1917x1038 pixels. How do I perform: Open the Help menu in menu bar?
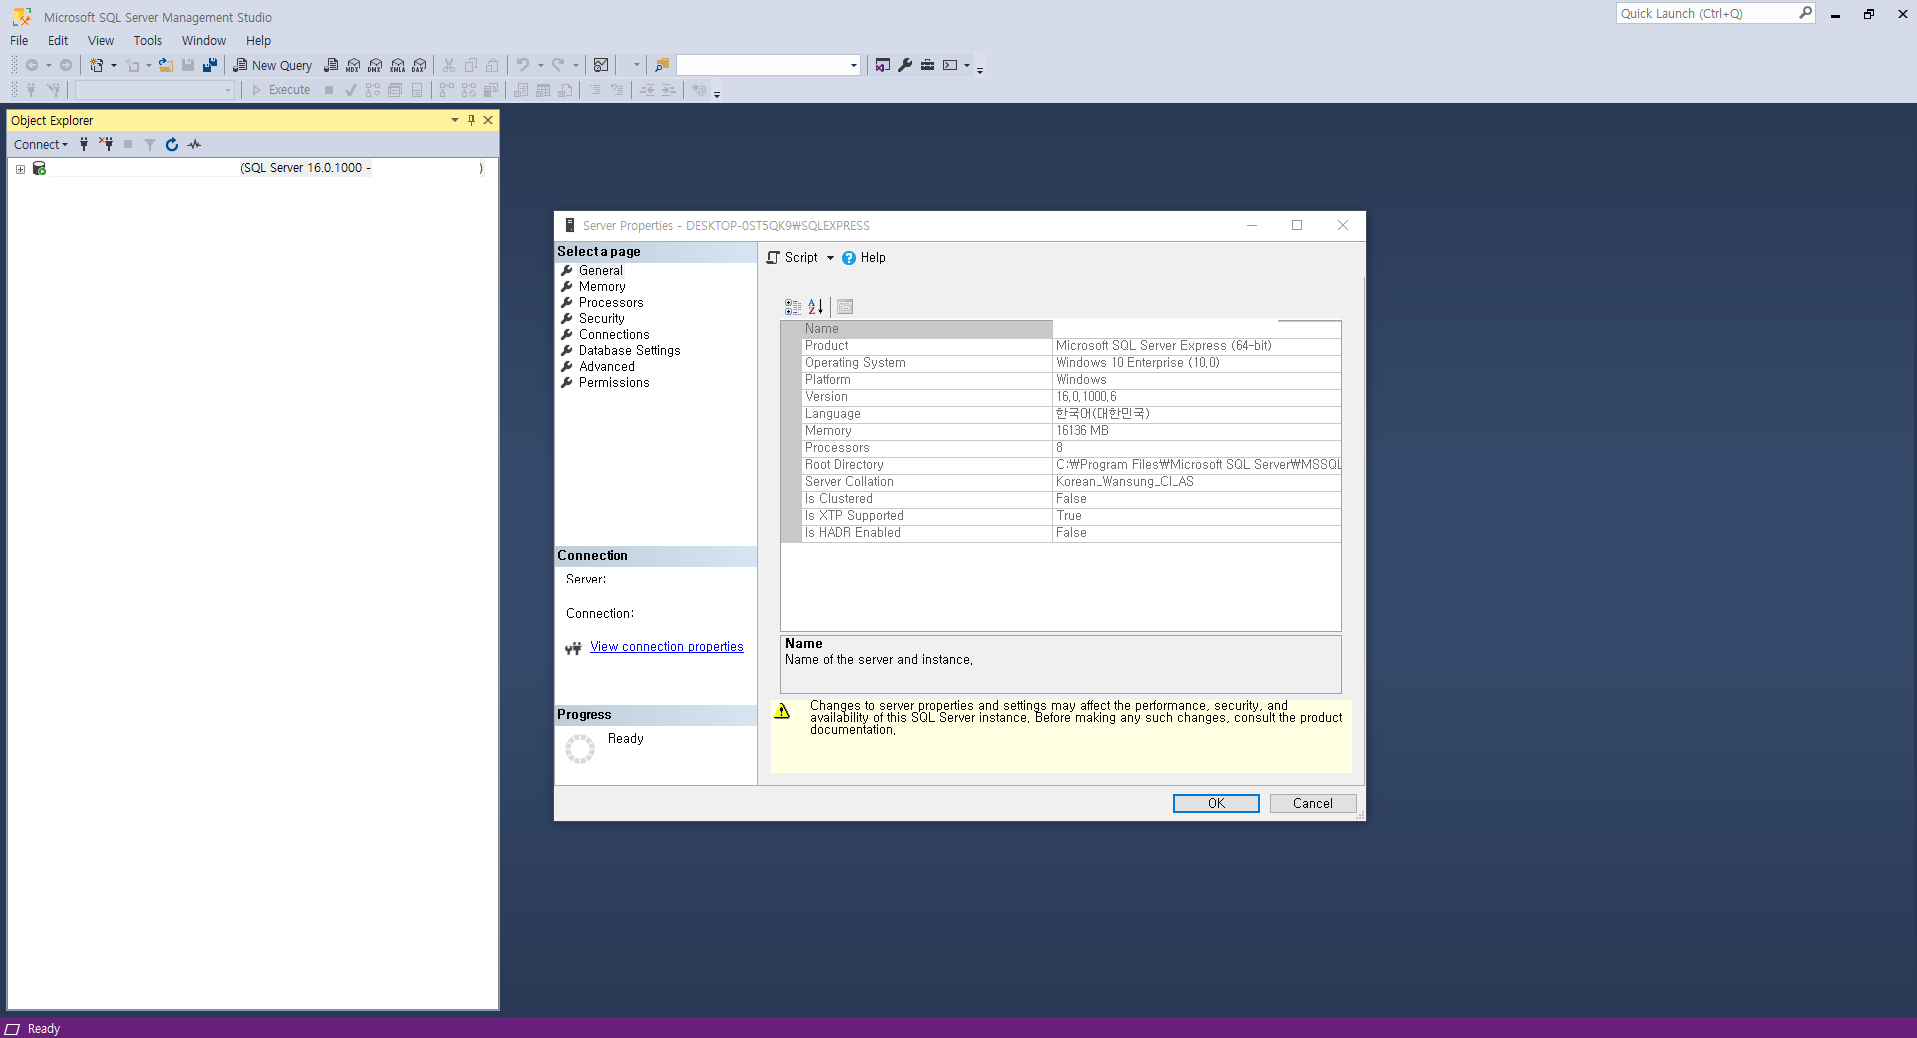[x=258, y=41]
